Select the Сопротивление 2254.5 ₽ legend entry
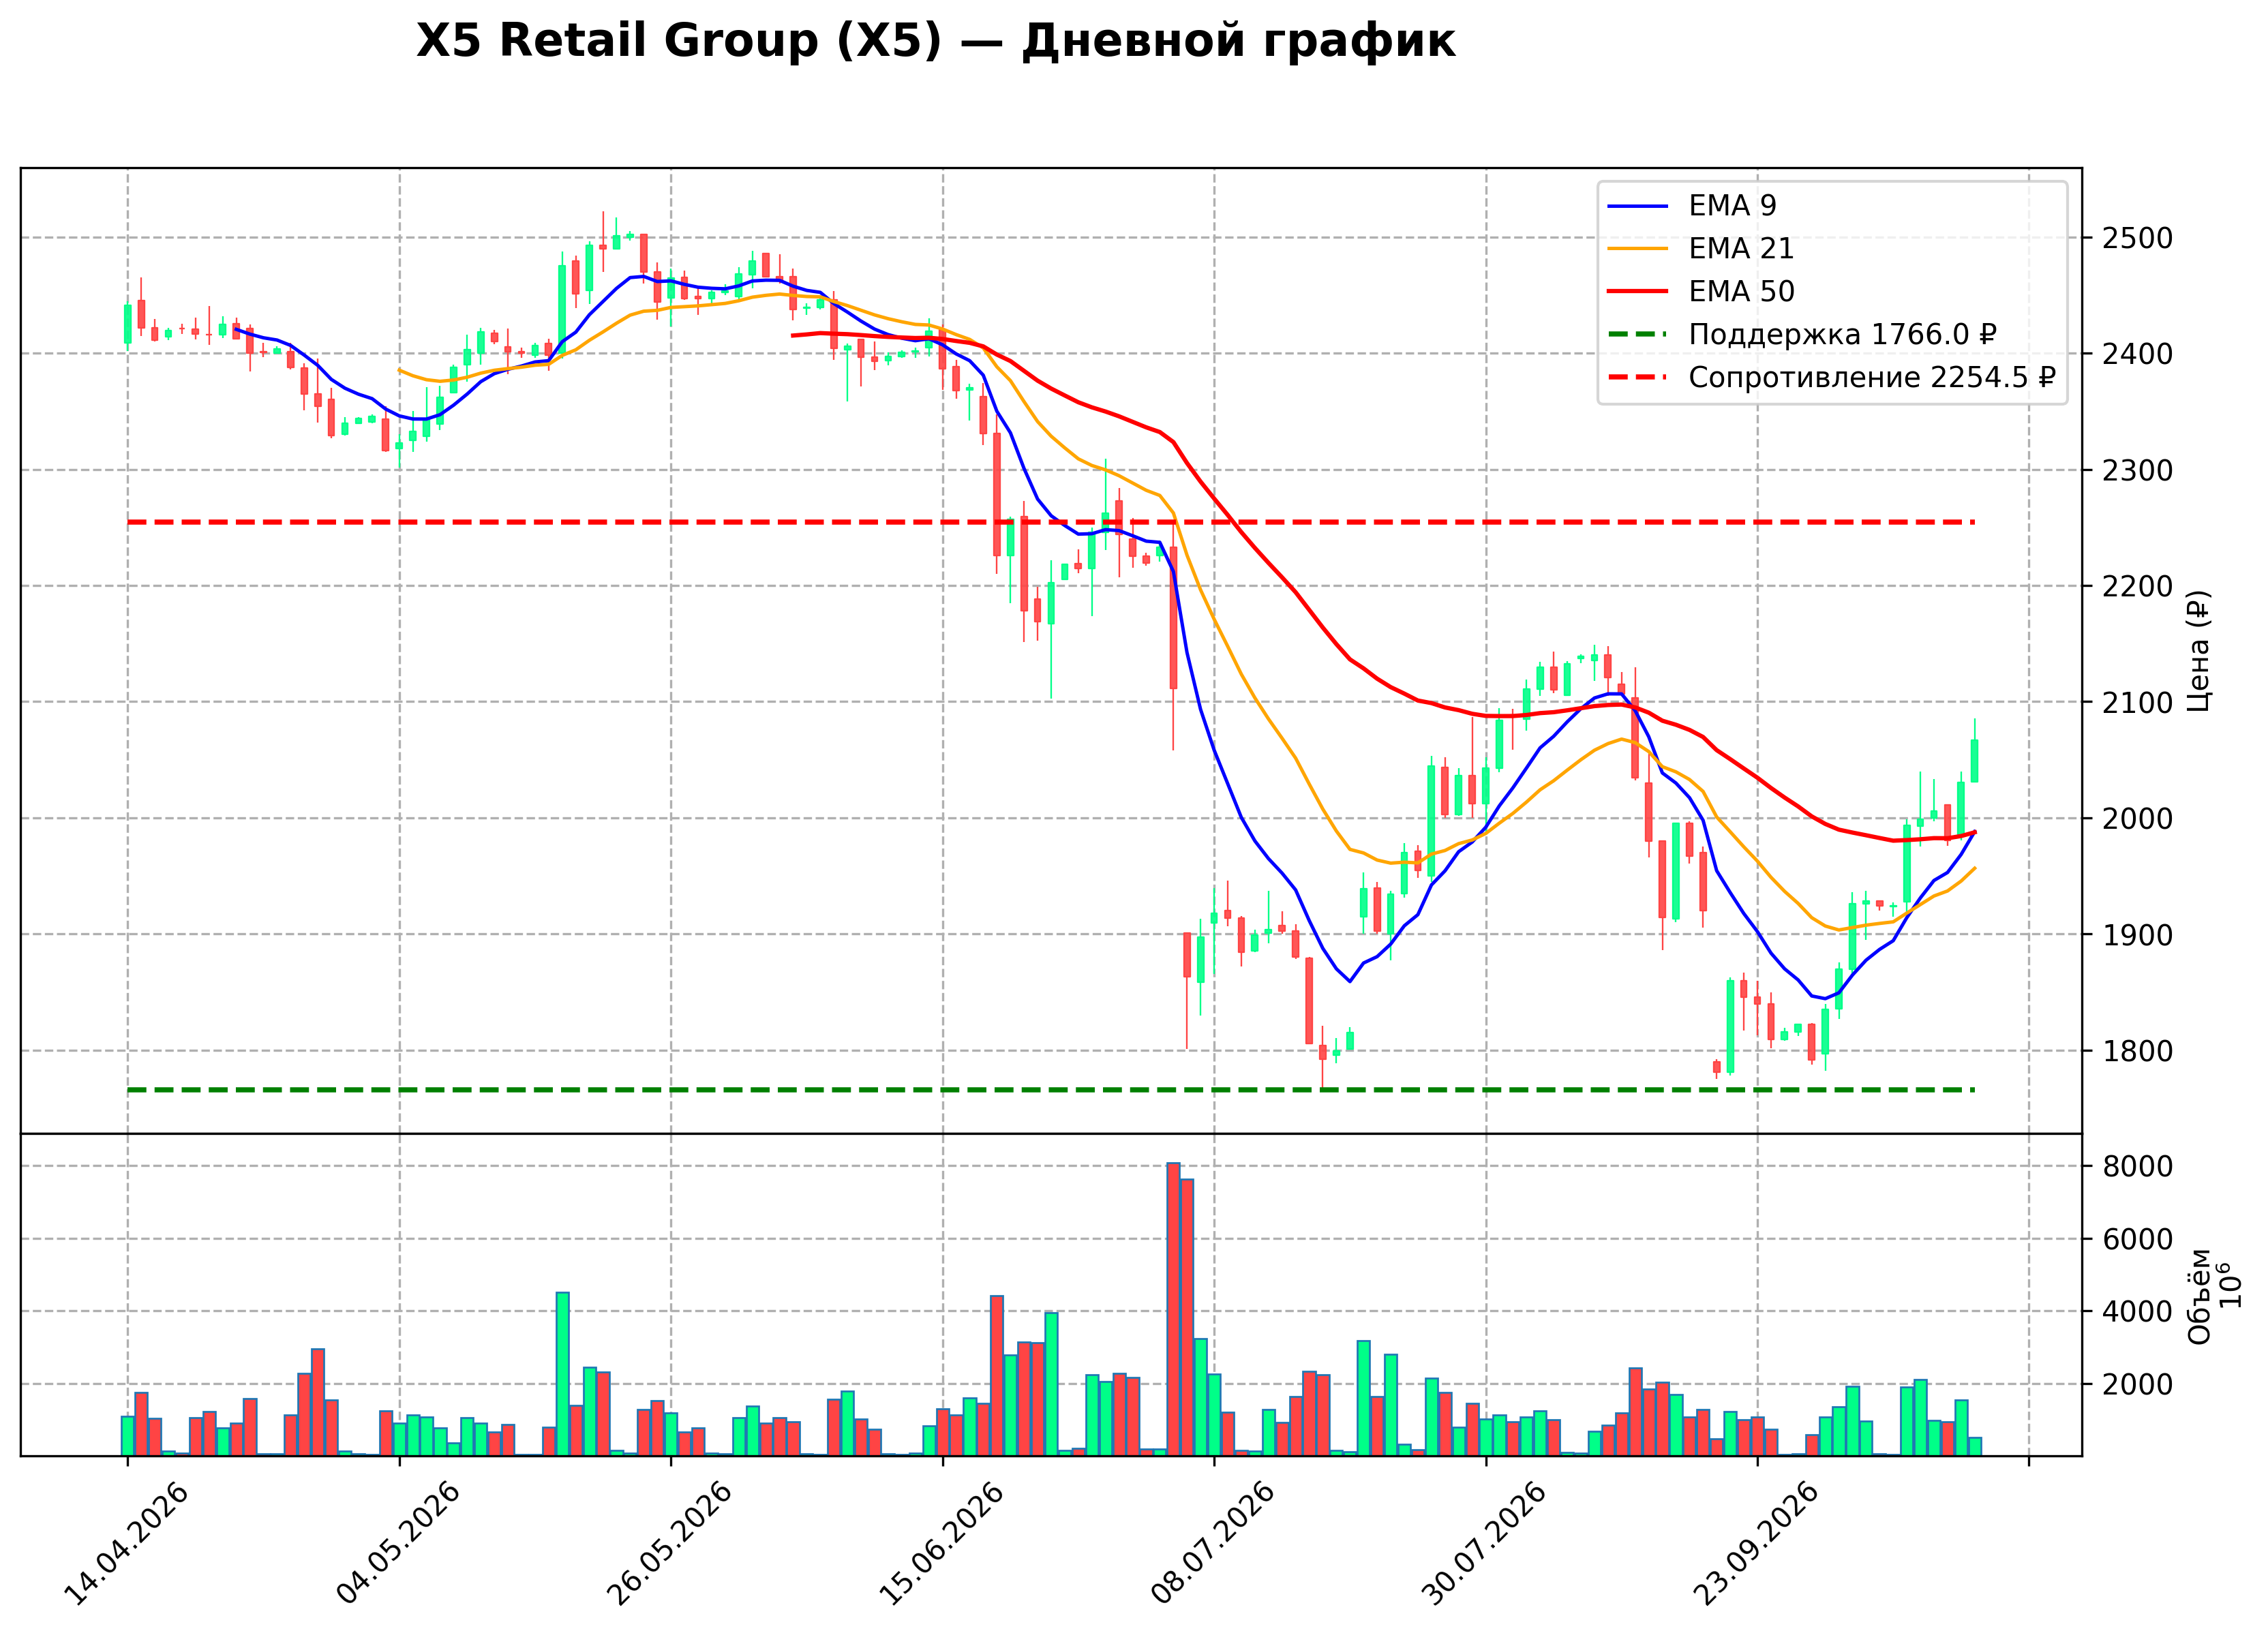The image size is (2268, 1631). click(1831, 378)
